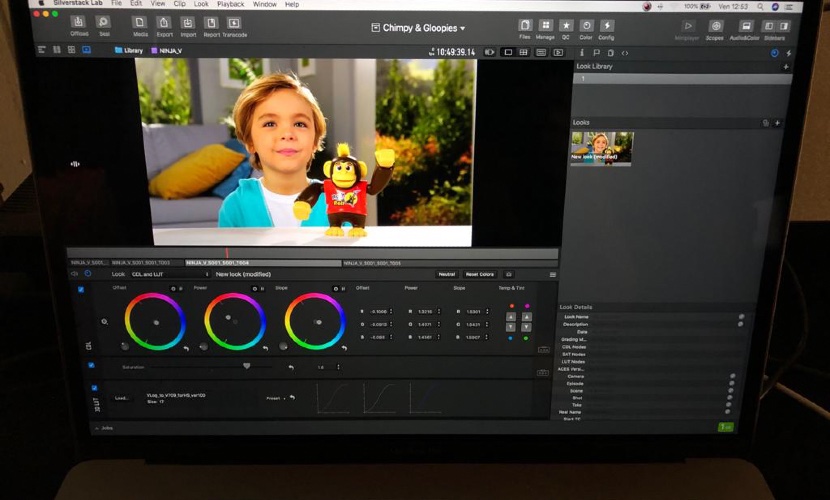Click the Neutral button

tap(446, 274)
